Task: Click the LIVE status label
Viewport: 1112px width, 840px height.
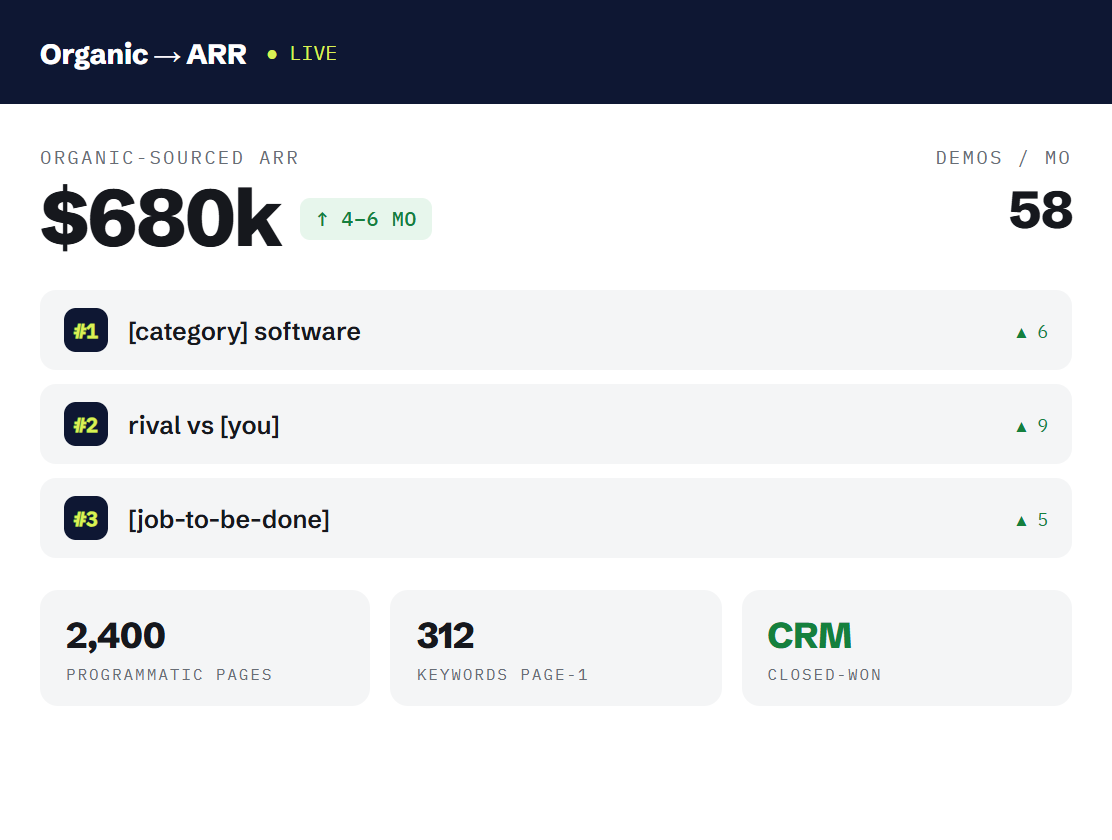Action: click(x=313, y=53)
